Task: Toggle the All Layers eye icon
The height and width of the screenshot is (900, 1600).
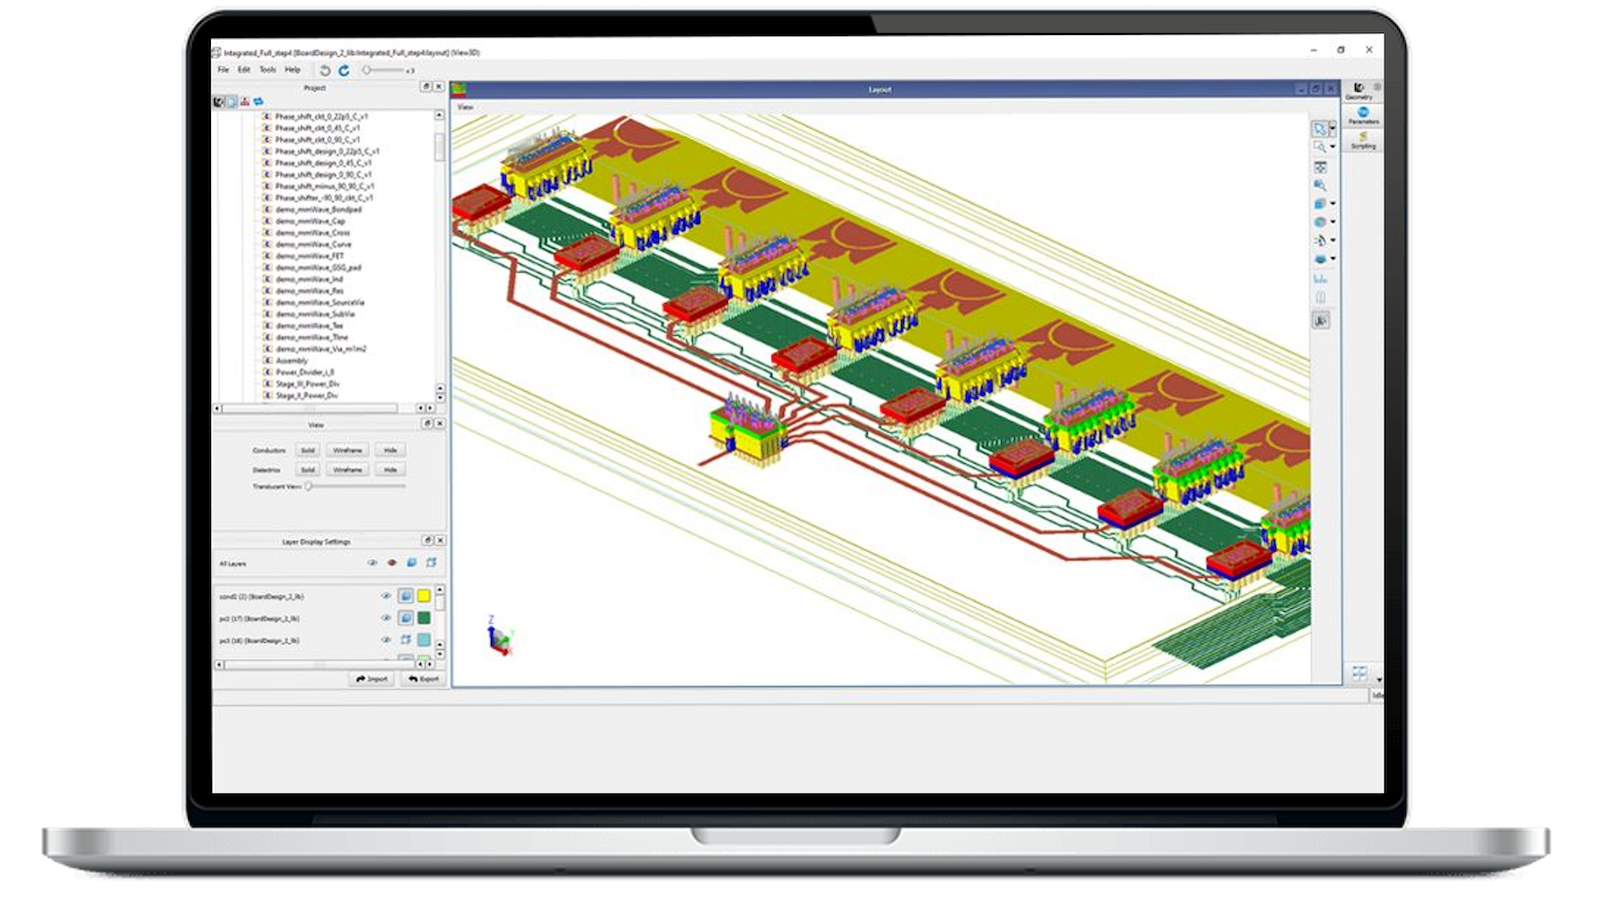Action: 373,563
